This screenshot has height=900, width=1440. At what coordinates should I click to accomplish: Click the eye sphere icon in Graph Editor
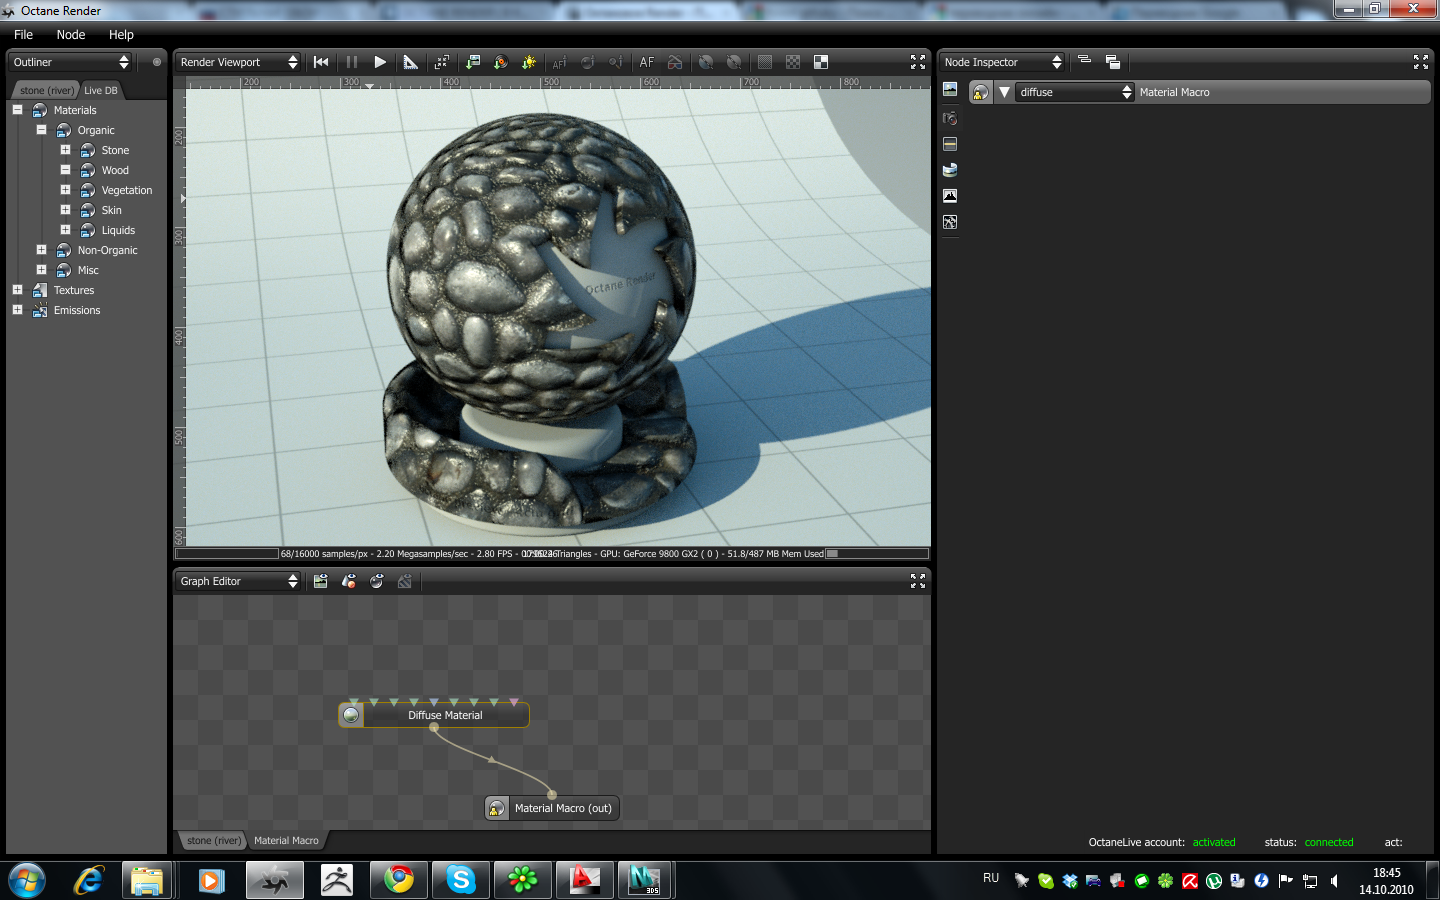click(377, 581)
